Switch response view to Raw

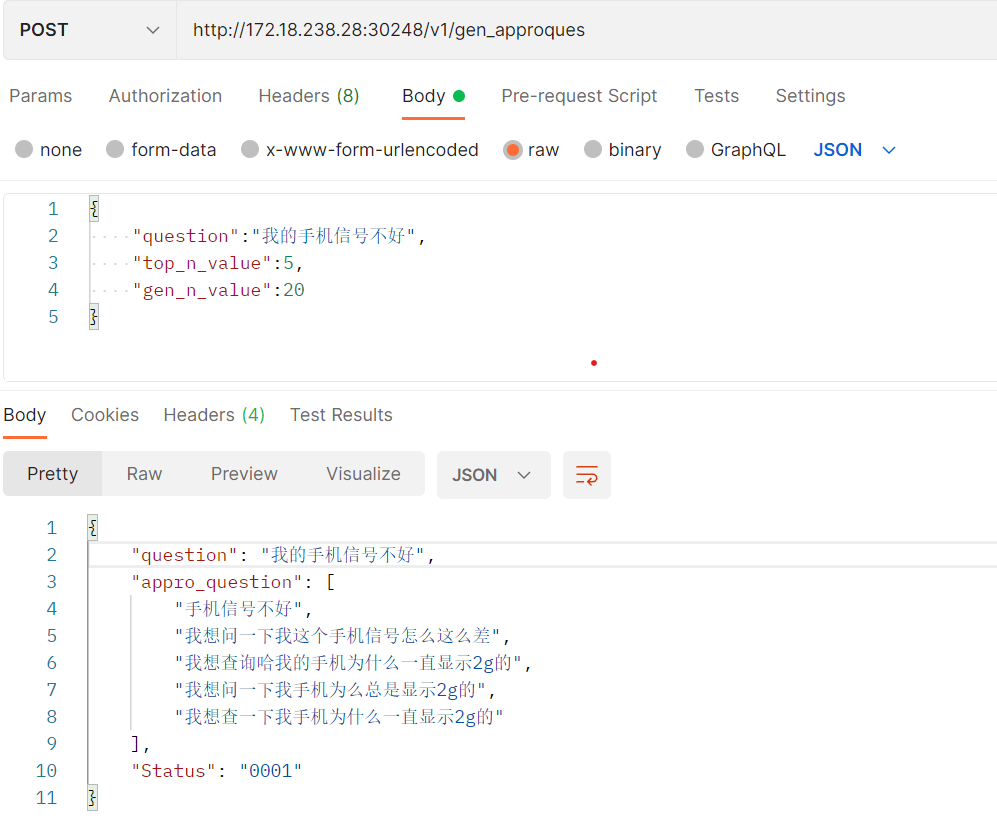coord(144,474)
